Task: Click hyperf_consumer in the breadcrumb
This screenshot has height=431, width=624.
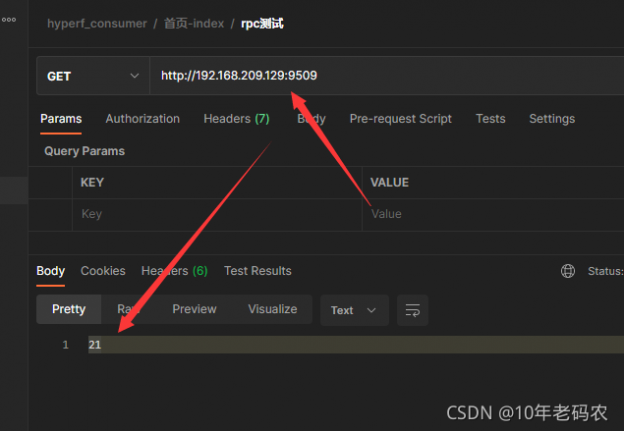Action: click(96, 23)
